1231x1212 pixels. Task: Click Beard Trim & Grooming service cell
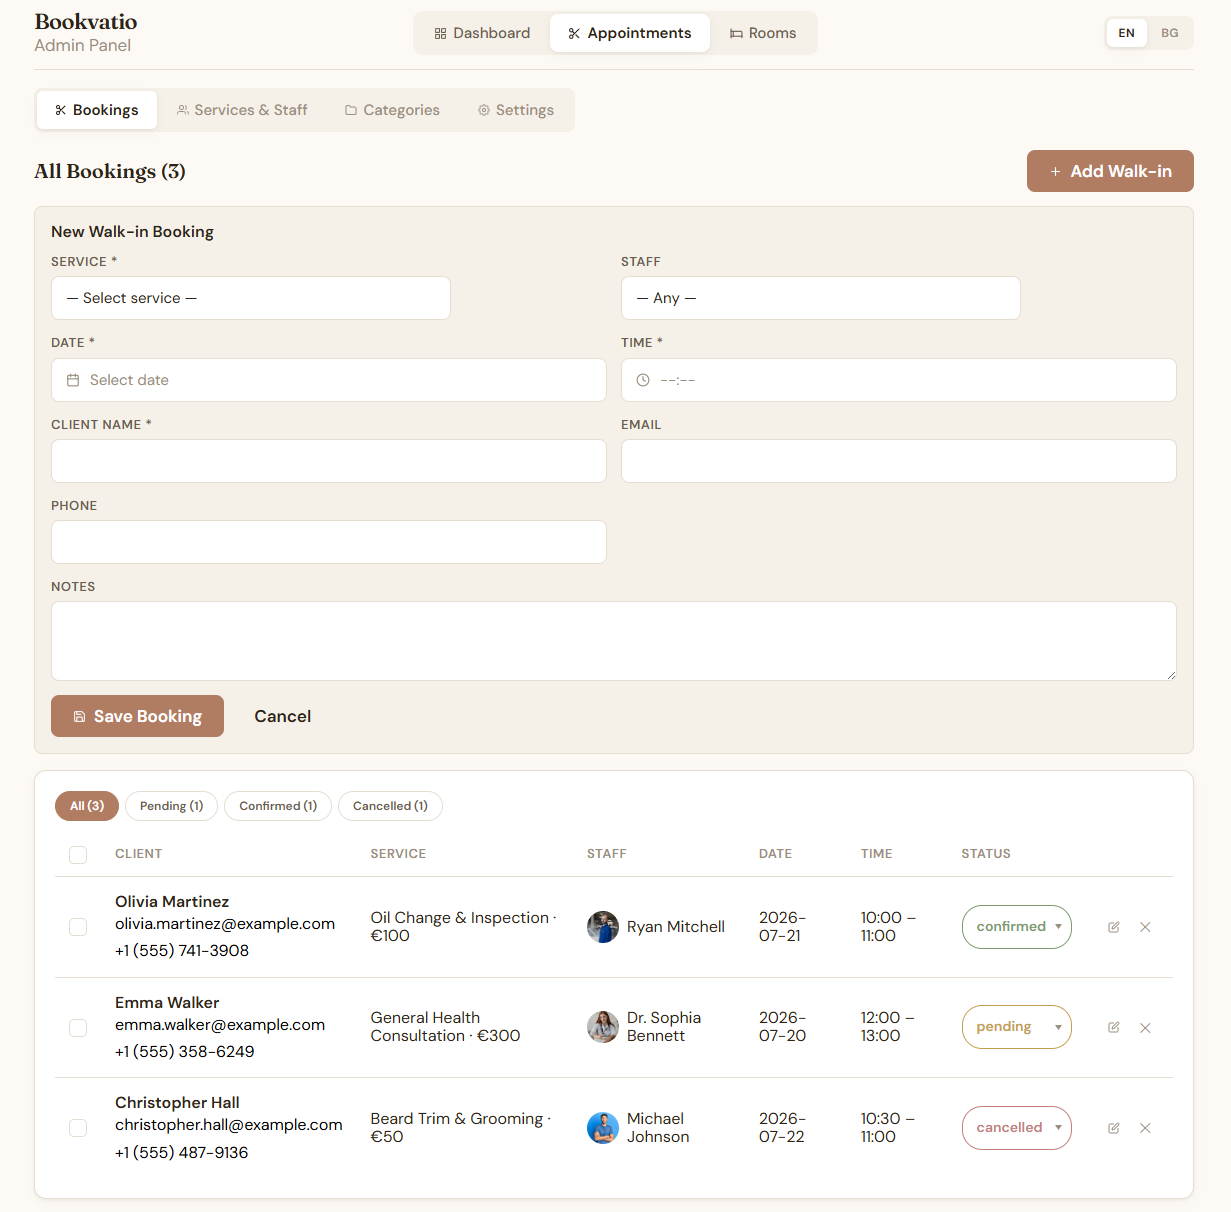(x=461, y=1128)
